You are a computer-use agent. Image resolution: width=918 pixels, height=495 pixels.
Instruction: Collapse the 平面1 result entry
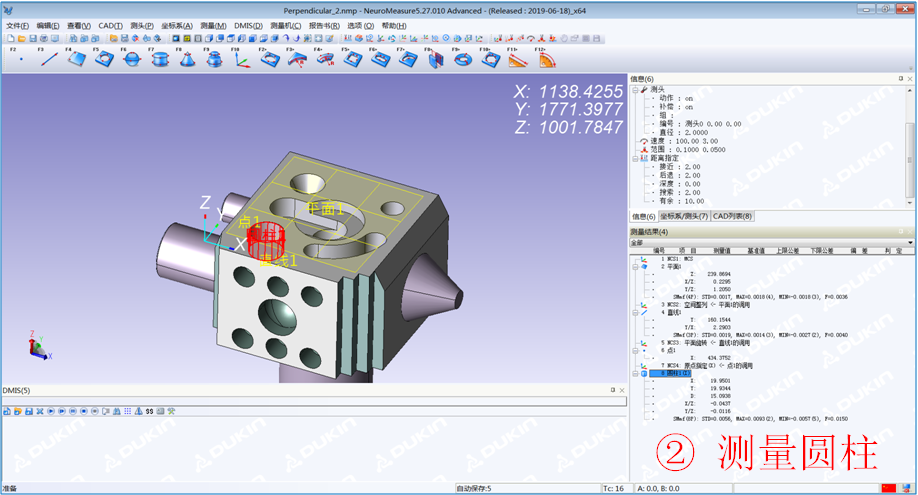click(x=634, y=267)
